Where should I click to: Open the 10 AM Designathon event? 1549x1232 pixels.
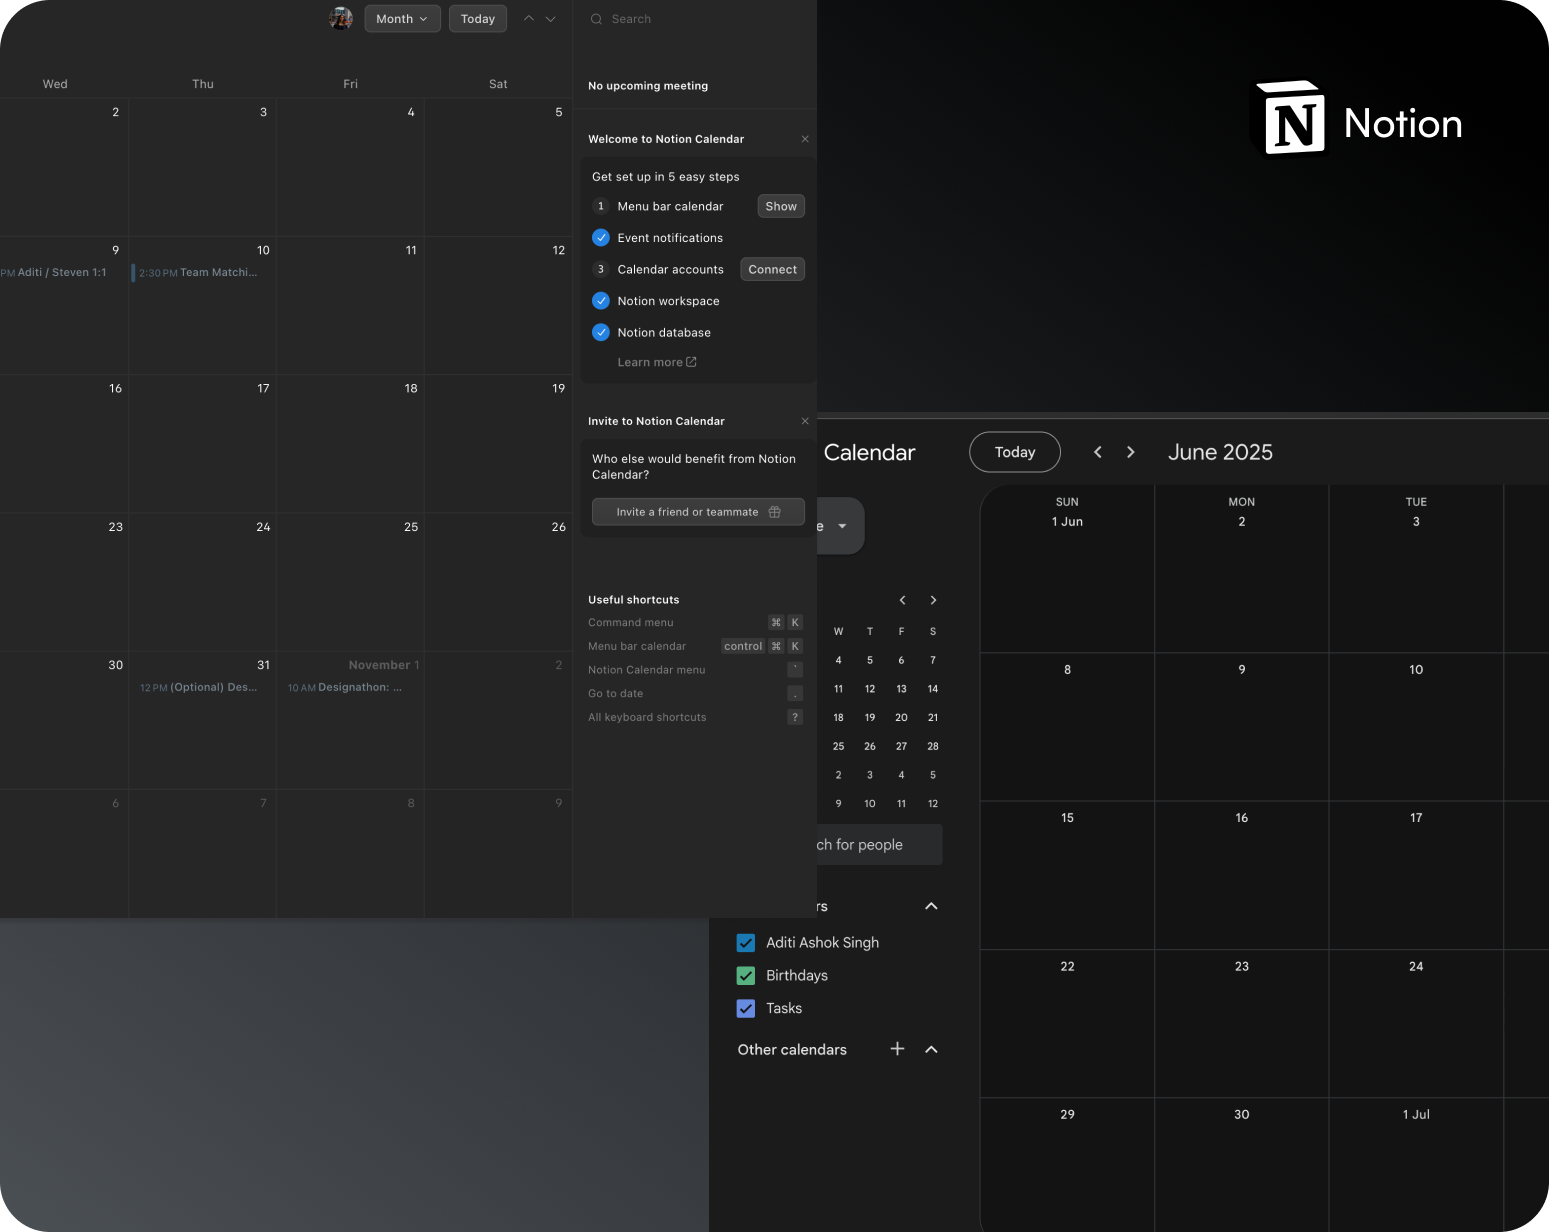(347, 687)
